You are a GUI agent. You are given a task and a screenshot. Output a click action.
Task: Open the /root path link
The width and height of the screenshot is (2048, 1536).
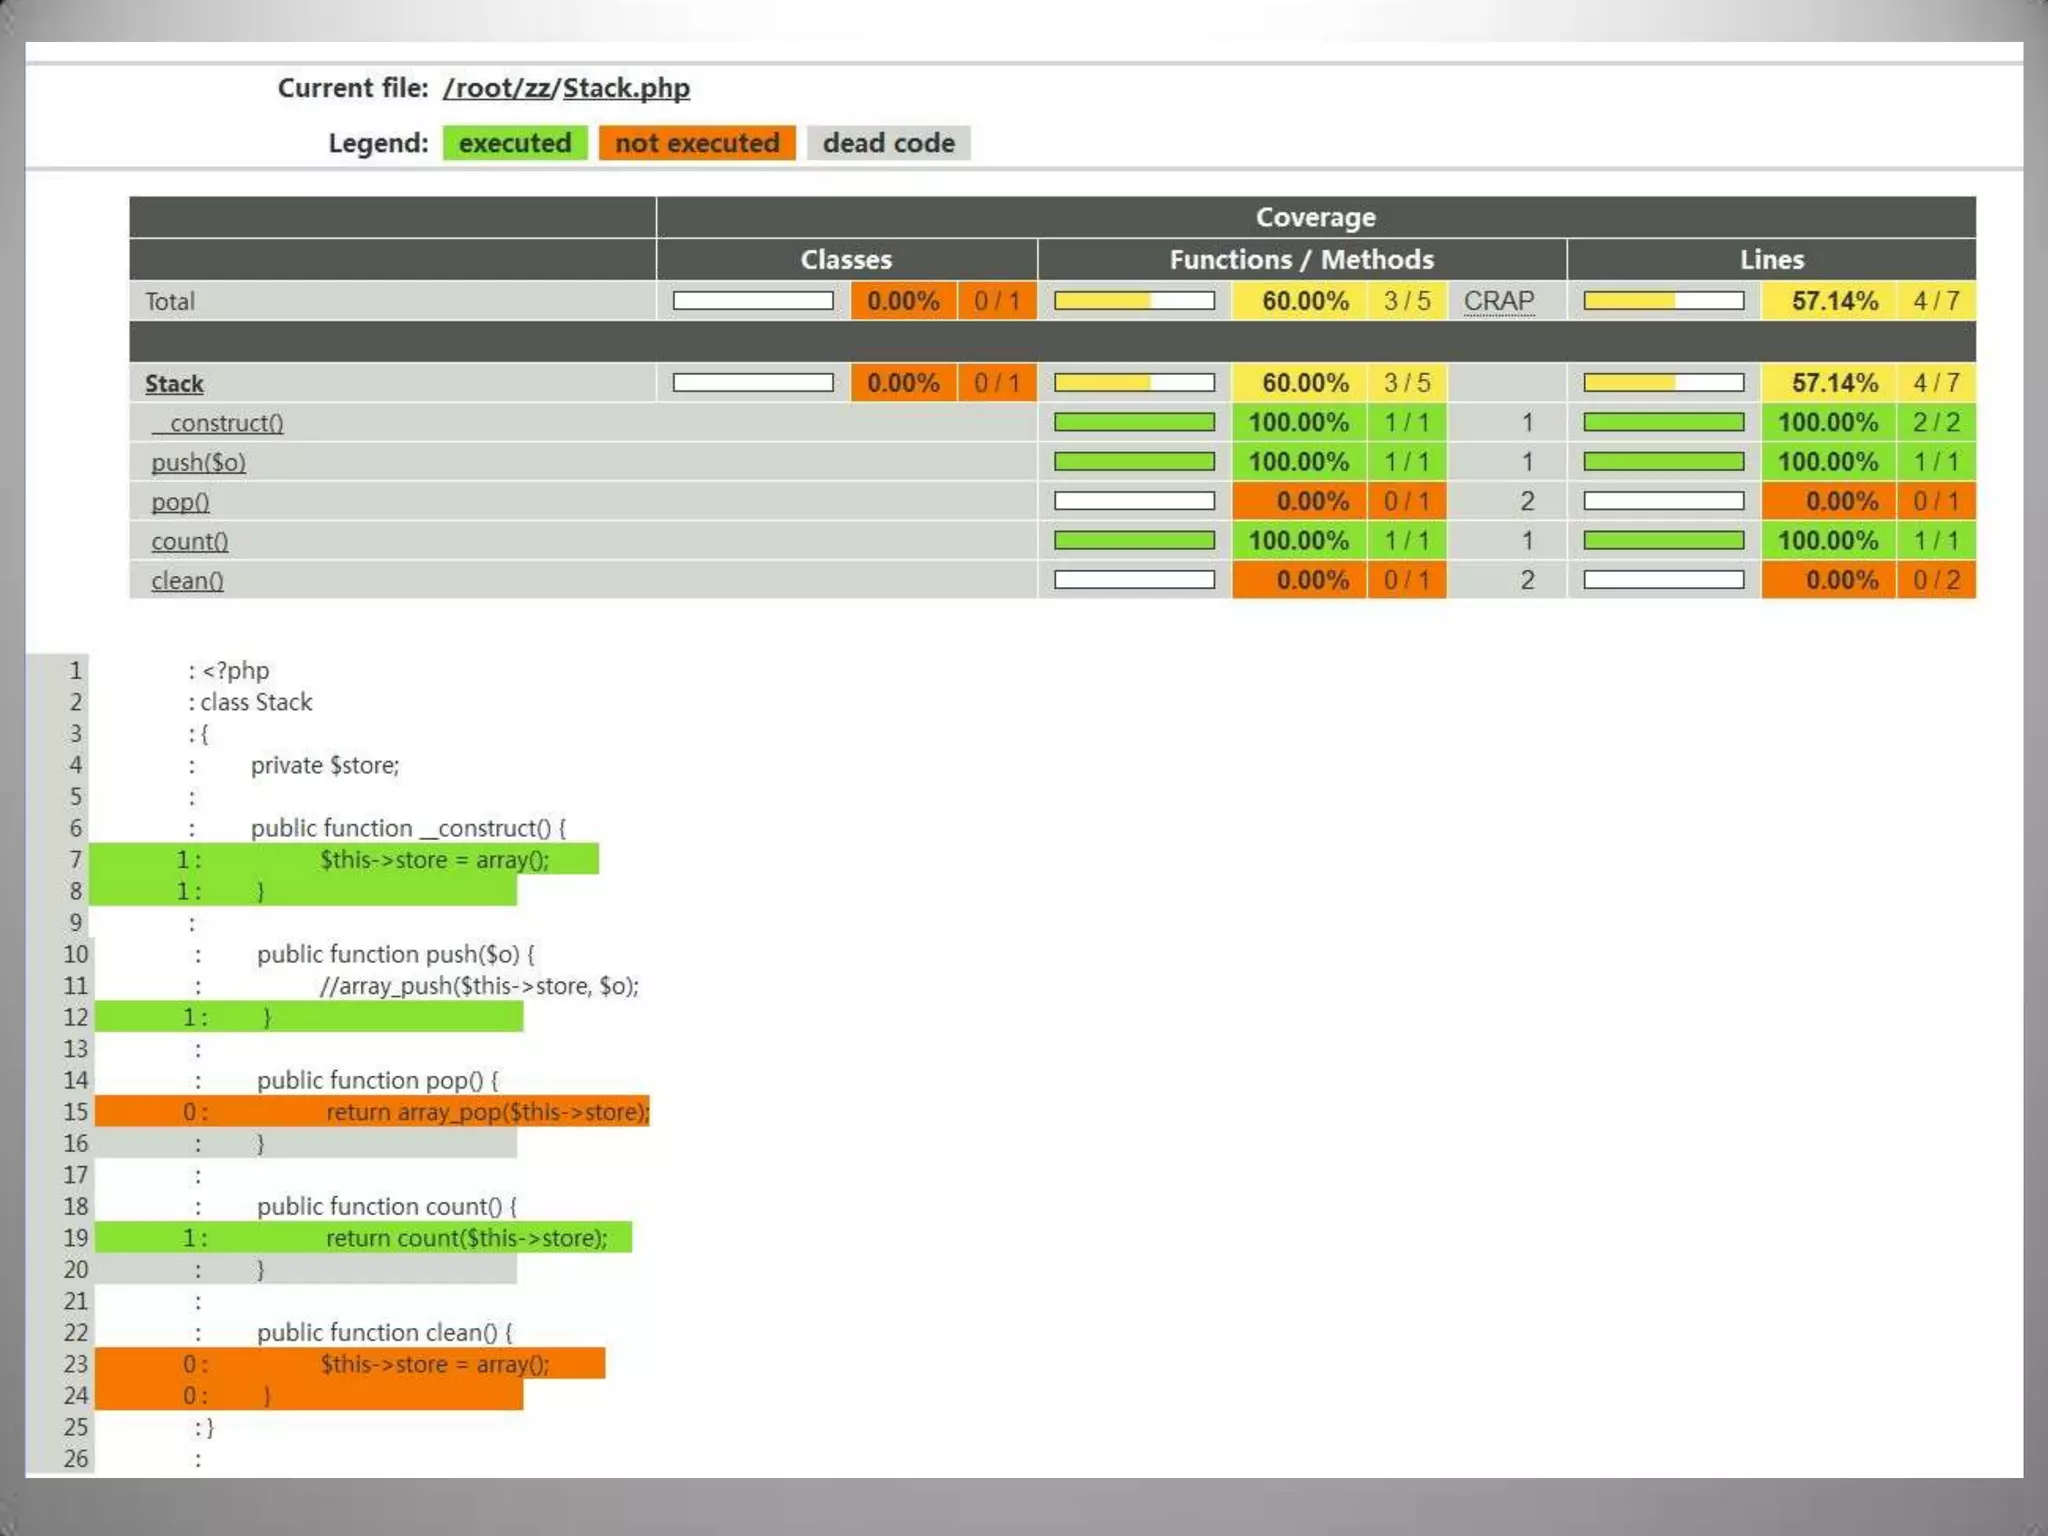[x=482, y=88]
